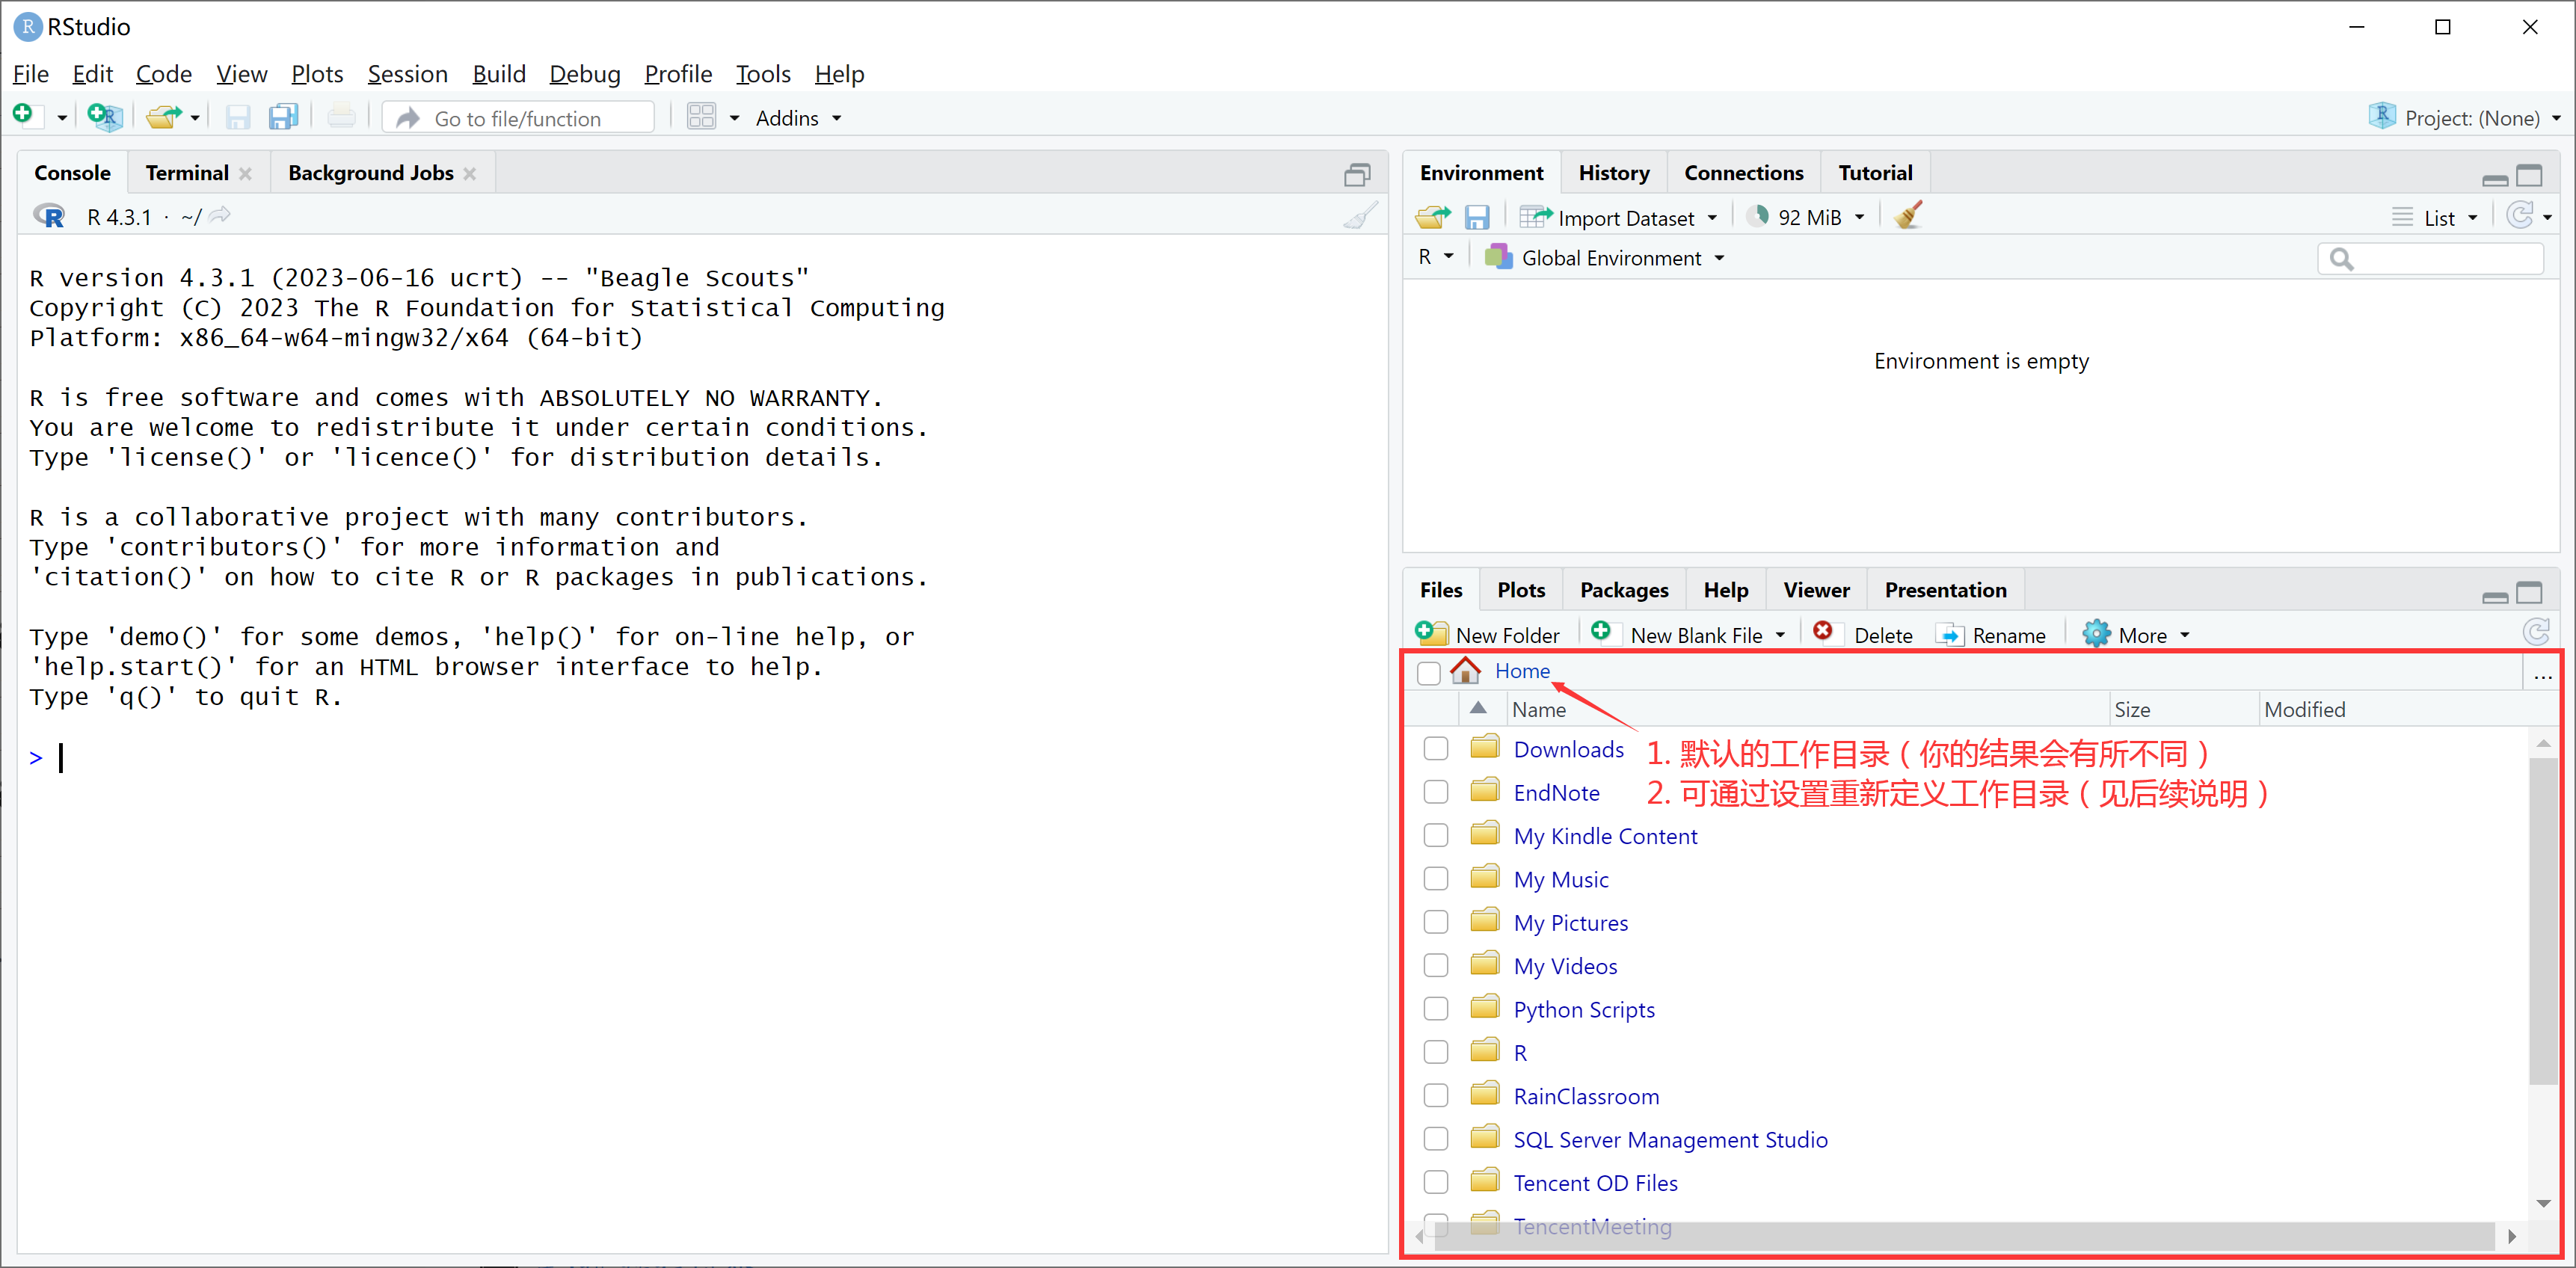
Task: Click the View current working directory arrow icon
Action: pyautogui.click(x=220, y=215)
